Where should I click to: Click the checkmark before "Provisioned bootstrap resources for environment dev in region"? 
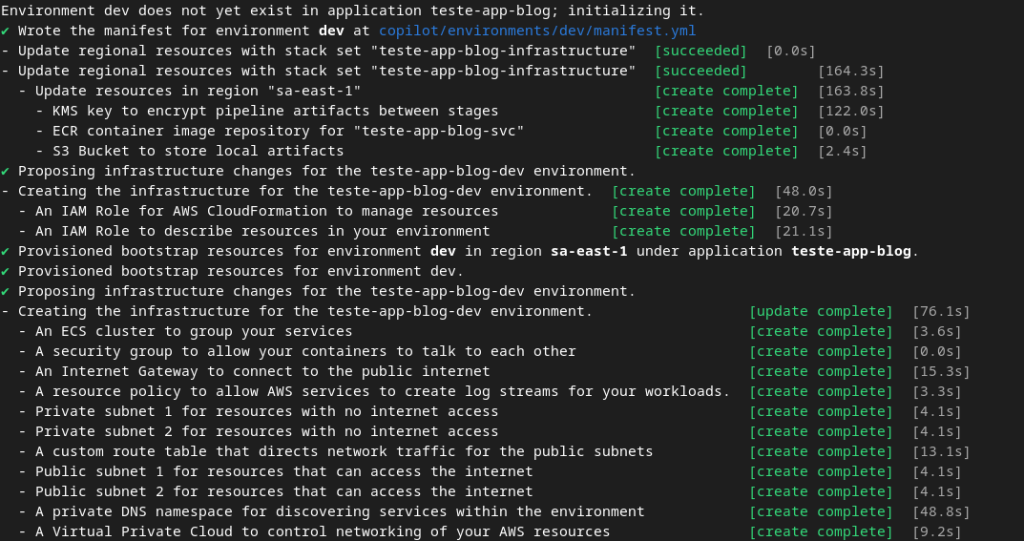pyautogui.click(x=6, y=251)
